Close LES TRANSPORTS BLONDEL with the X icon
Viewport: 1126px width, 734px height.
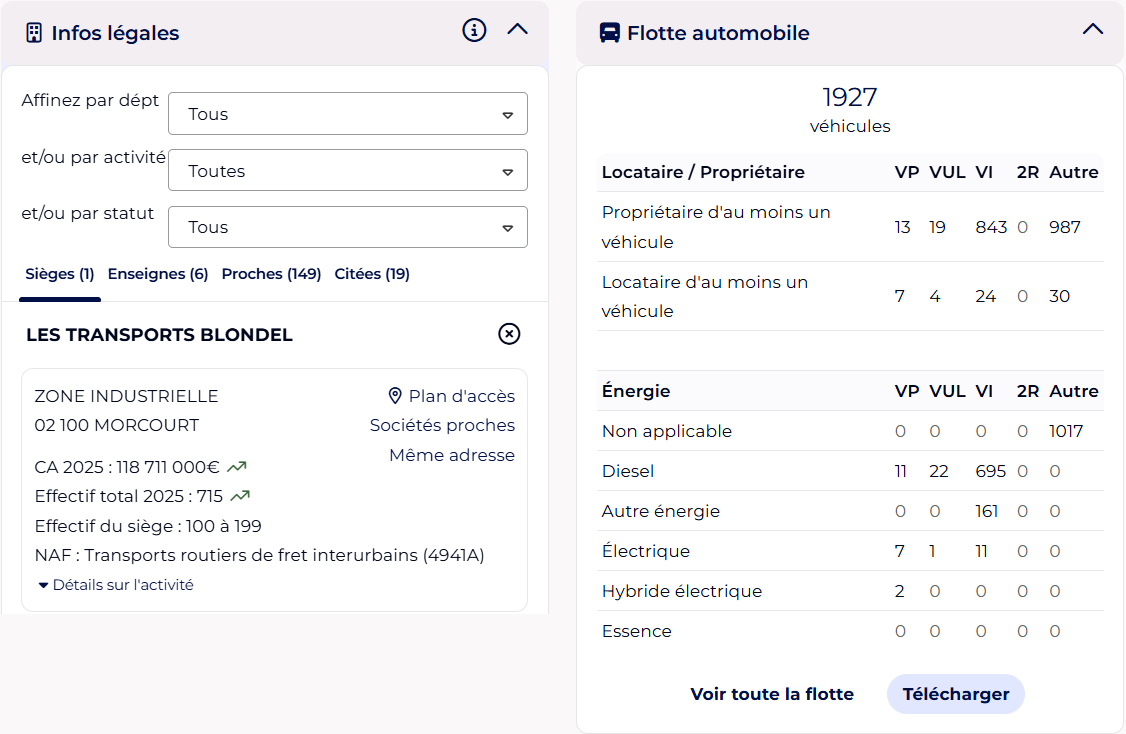509,334
